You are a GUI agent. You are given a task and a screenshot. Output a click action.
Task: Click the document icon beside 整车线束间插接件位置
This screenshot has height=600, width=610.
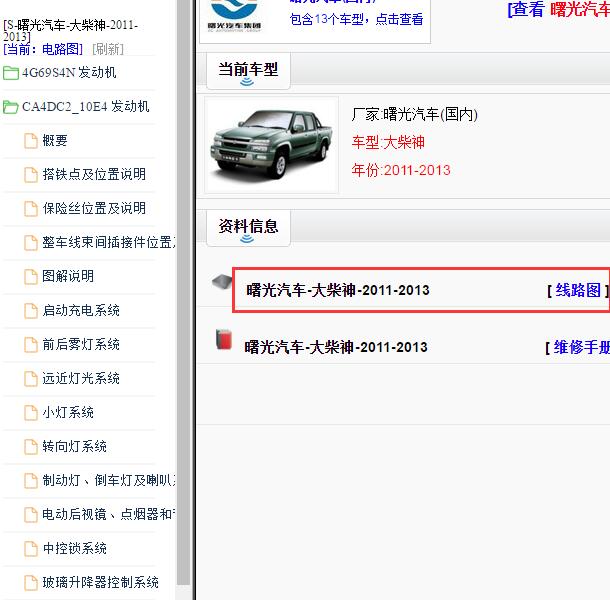(31, 243)
